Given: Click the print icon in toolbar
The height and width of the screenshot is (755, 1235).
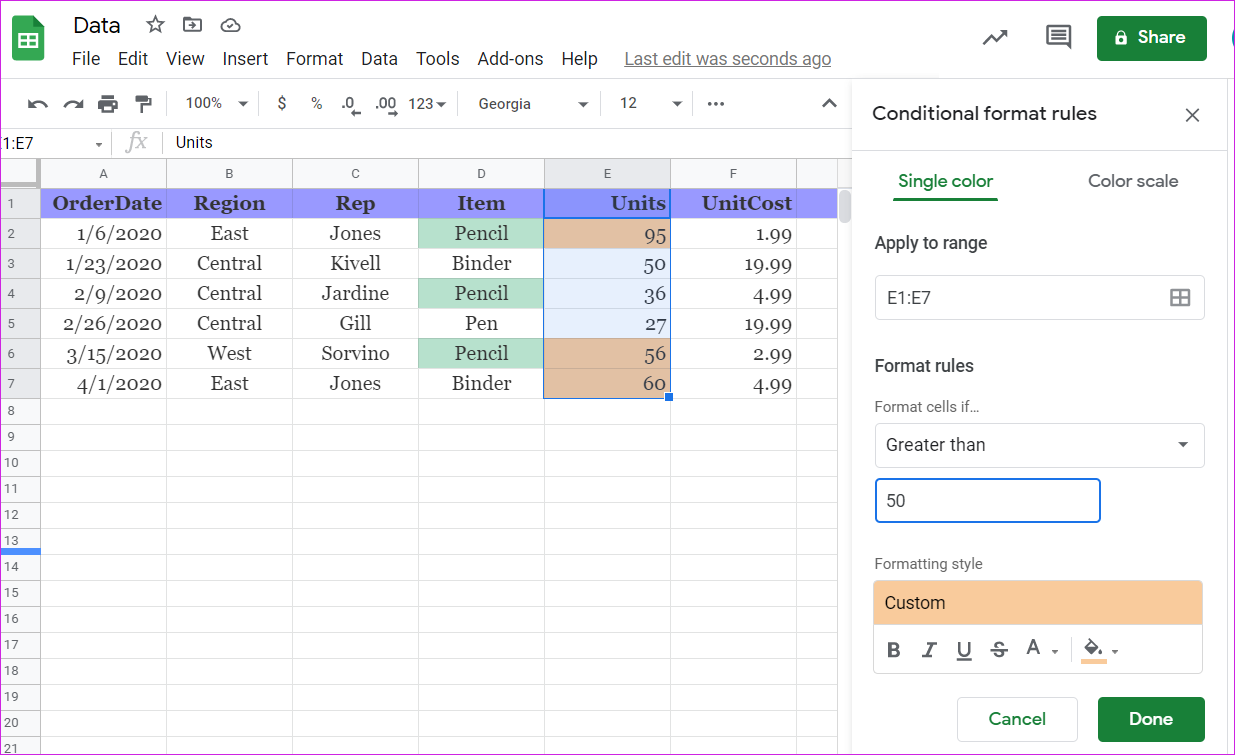Looking at the screenshot, I should pyautogui.click(x=108, y=104).
